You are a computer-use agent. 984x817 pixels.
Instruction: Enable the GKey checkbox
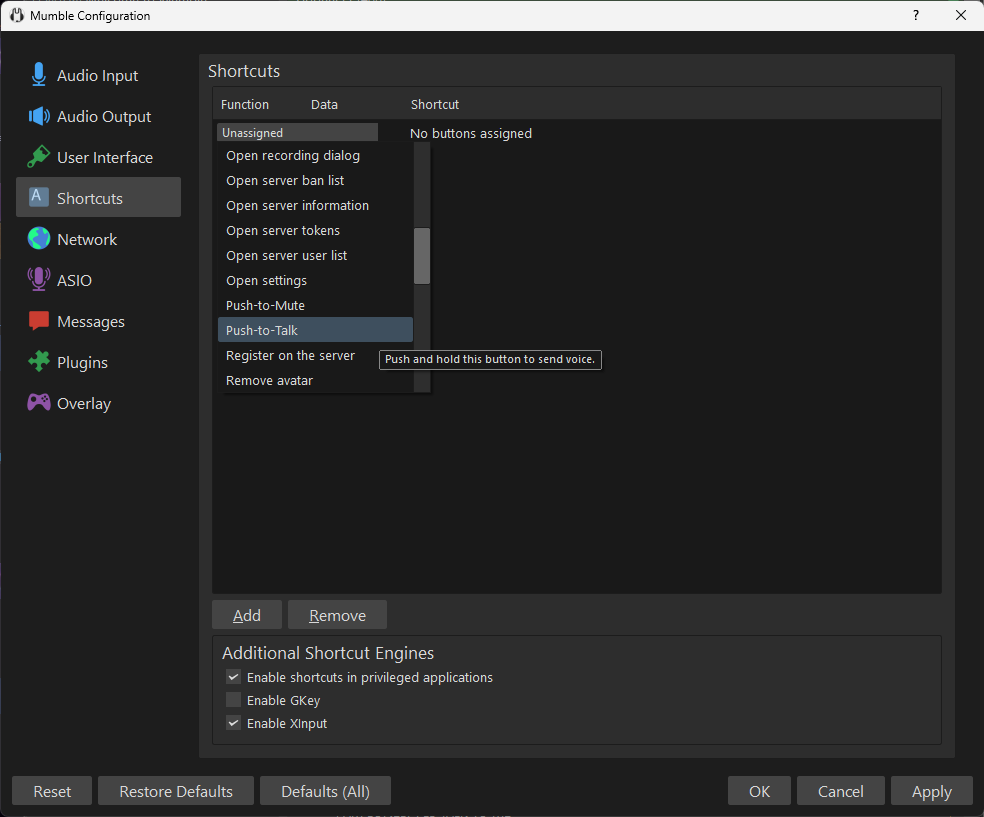point(233,700)
